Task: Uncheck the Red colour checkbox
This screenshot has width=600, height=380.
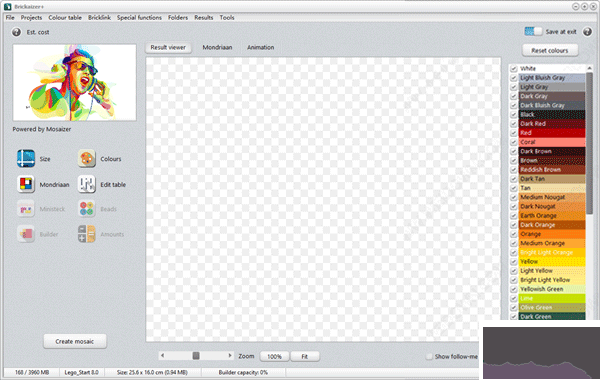Action: 514,133
